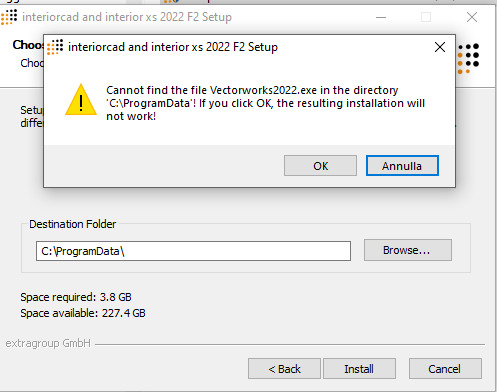Abort setup with the Cancel button

click(445, 369)
